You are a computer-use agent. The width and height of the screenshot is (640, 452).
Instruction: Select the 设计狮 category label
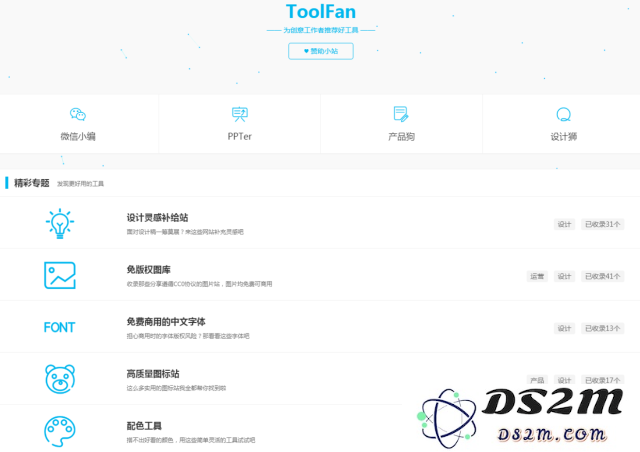pyautogui.click(x=564, y=136)
